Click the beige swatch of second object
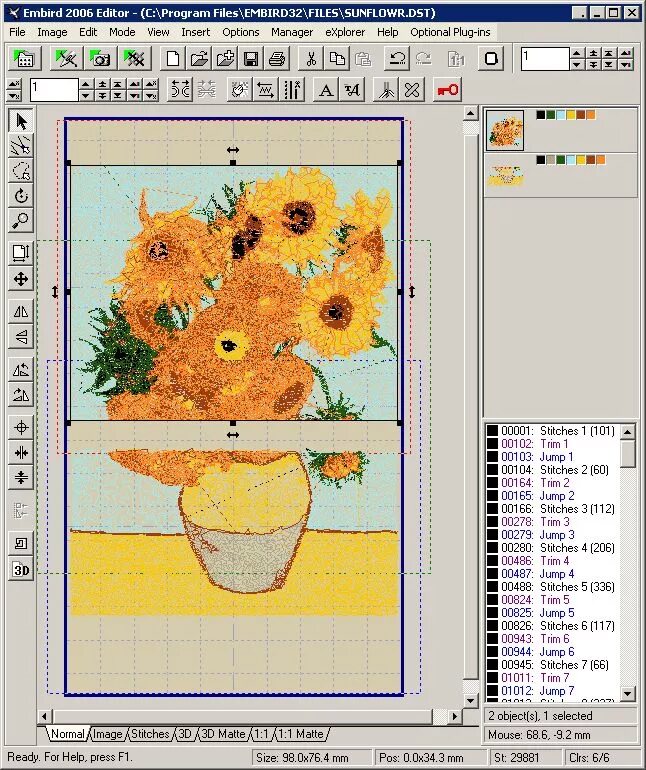 (551, 160)
